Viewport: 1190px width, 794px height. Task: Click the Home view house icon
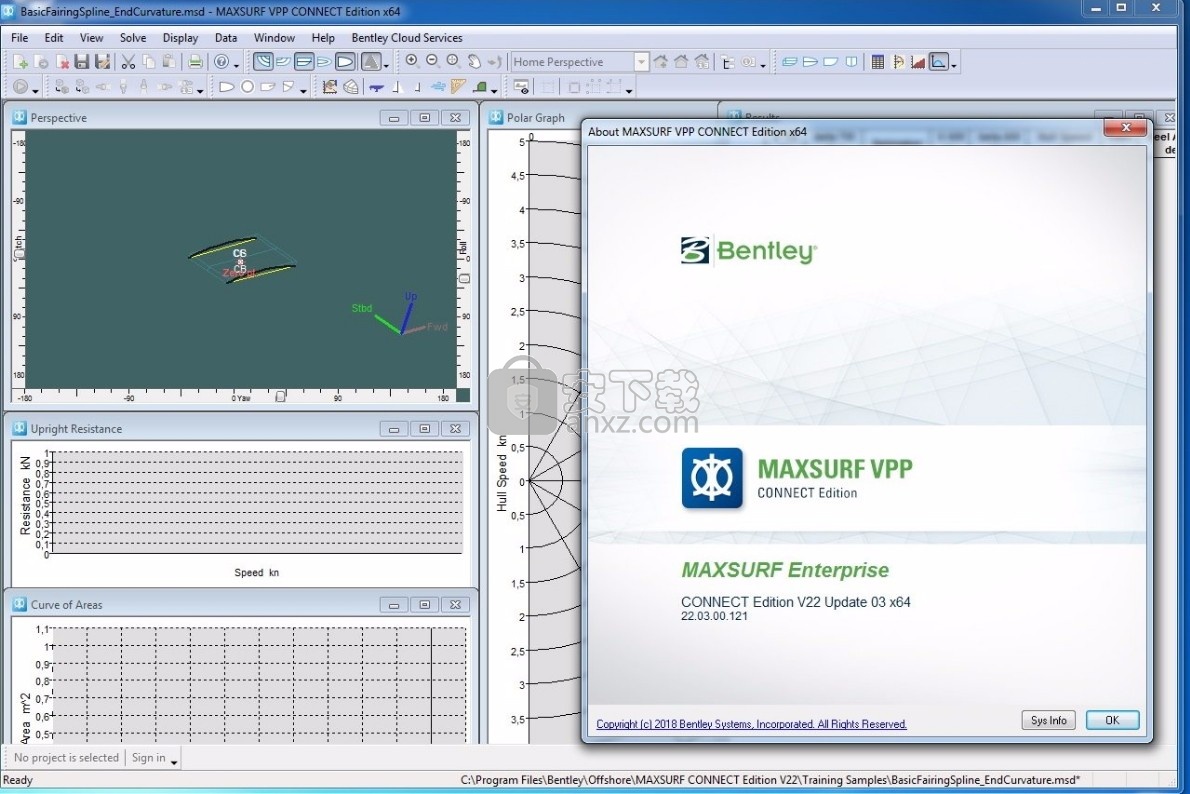[682, 61]
